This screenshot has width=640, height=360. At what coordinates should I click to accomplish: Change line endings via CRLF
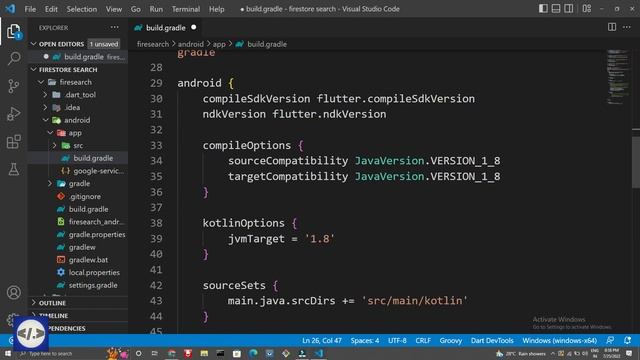(423, 340)
